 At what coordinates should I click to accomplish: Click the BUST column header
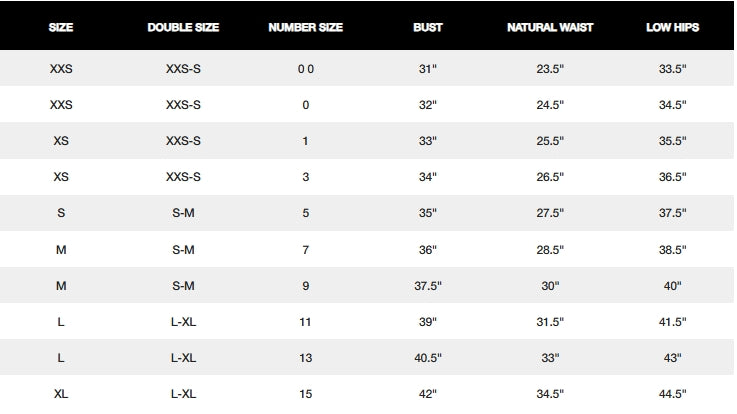pos(428,27)
